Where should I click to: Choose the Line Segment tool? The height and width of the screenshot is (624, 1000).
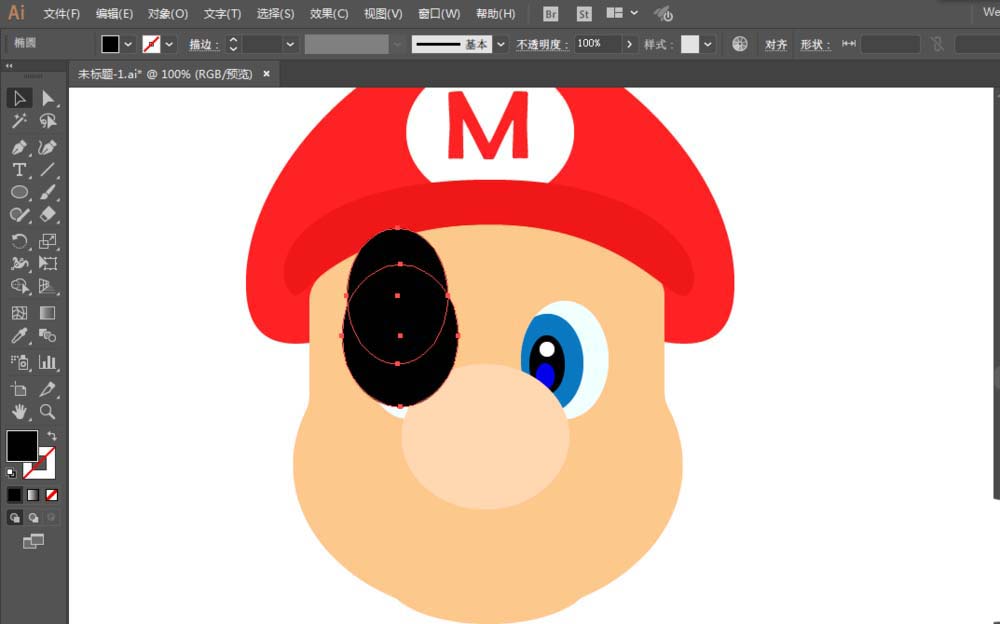coord(48,170)
